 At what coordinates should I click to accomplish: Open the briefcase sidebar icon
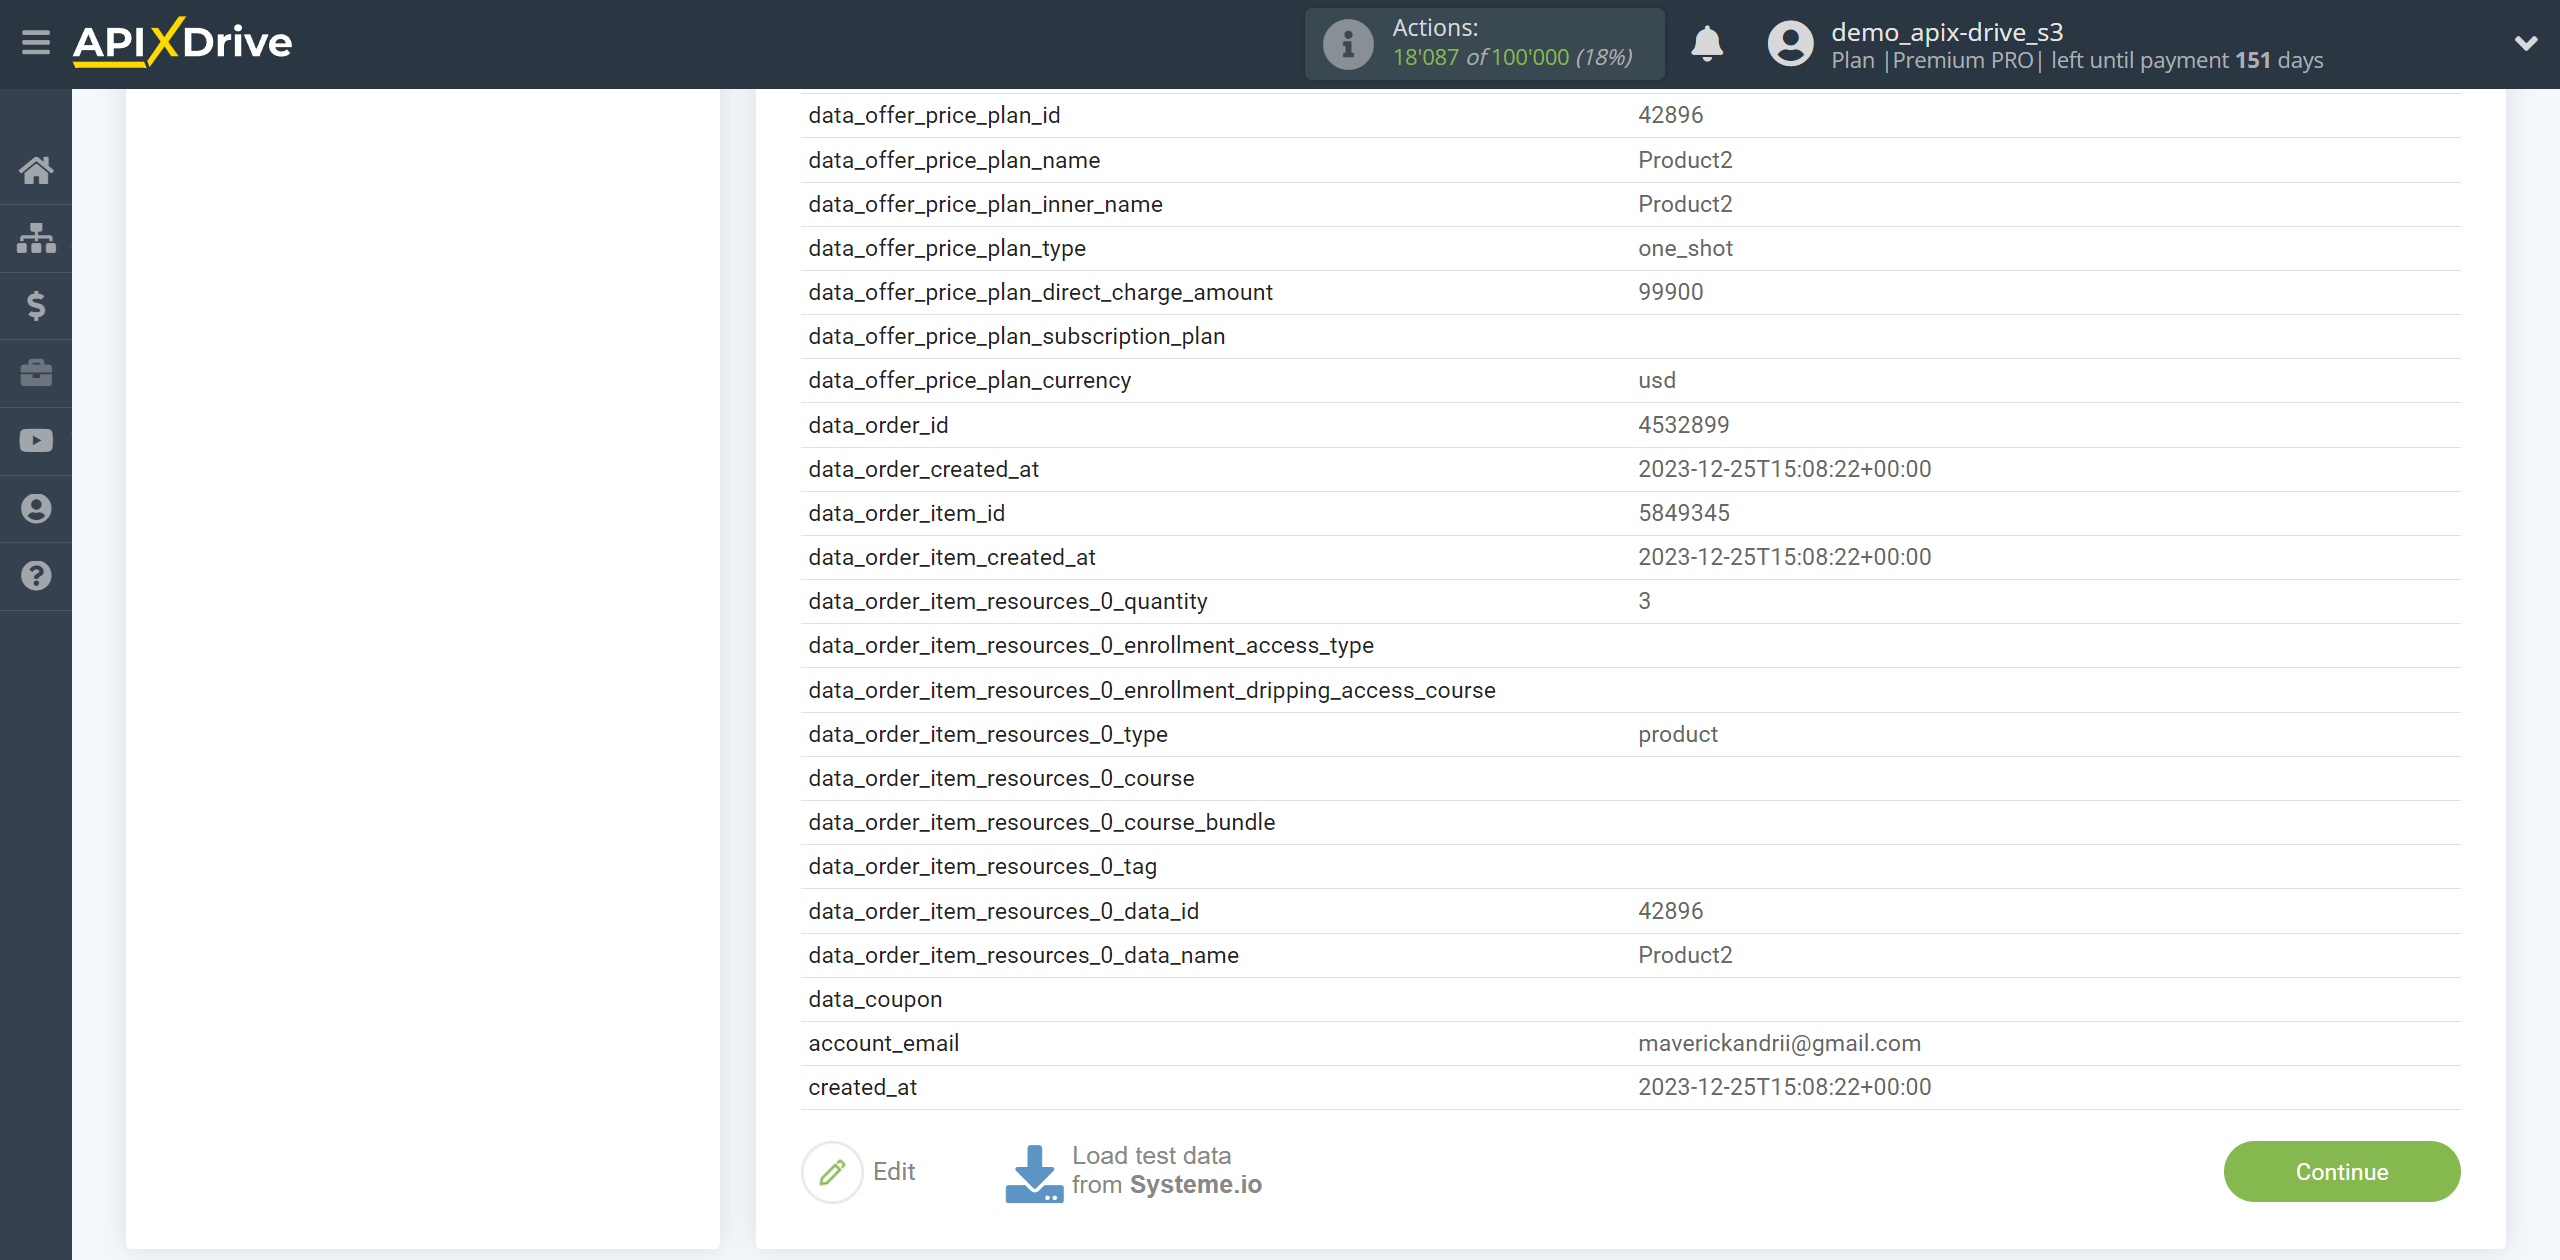pyautogui.click(x=36, y=373)
